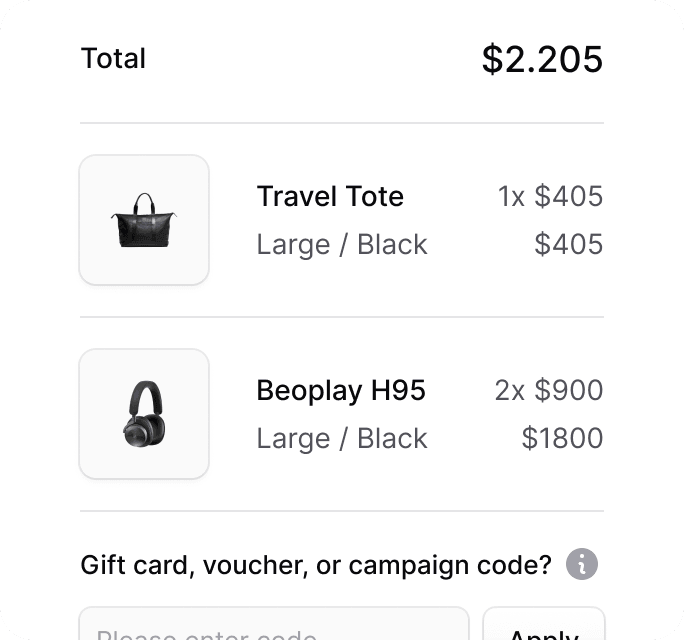Select the Black color text under Beoplay H95
The image size is (684, 640).
[x=392, y=439]
